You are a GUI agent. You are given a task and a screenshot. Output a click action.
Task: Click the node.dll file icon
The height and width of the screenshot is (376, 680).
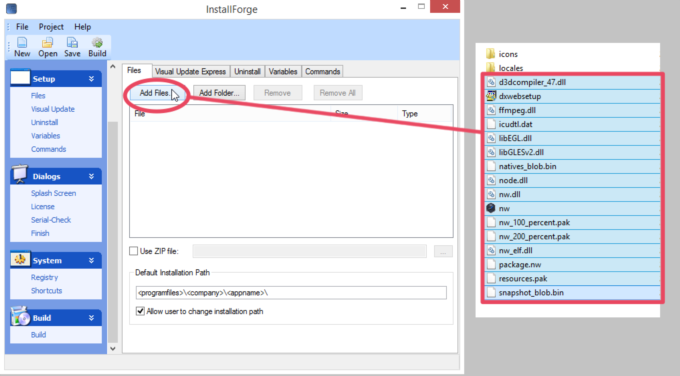[x=491, y=180]
